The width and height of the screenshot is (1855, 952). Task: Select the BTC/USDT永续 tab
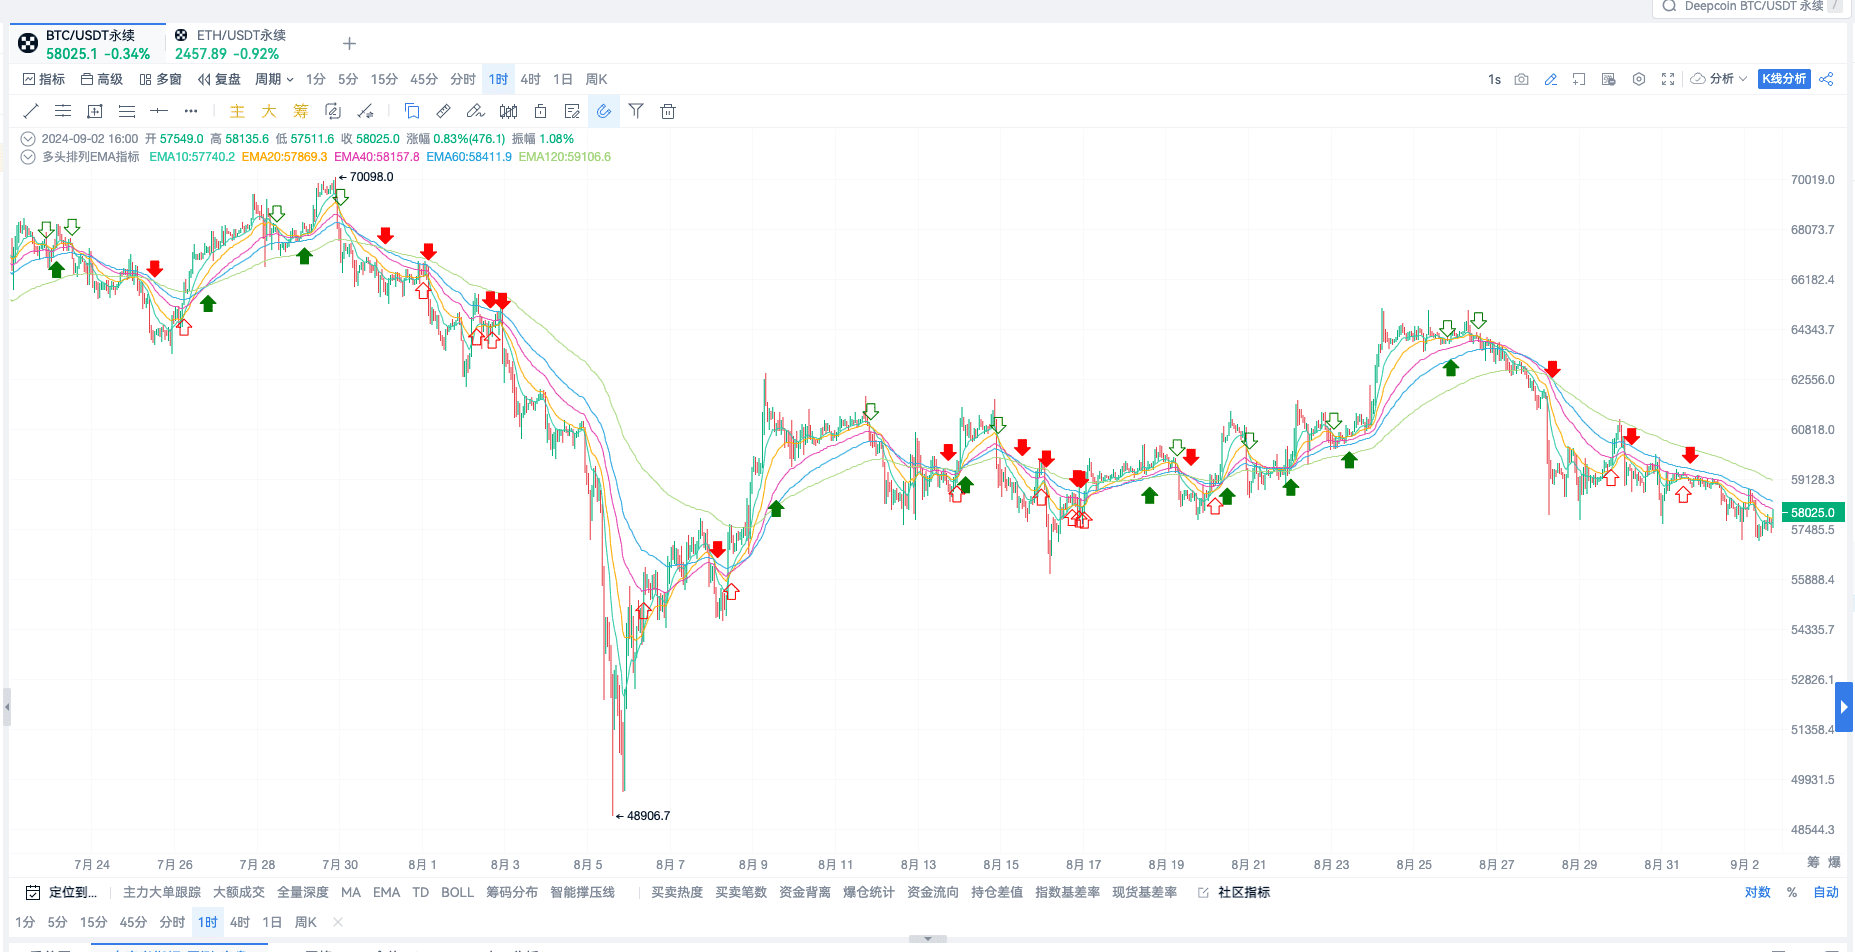88,44
